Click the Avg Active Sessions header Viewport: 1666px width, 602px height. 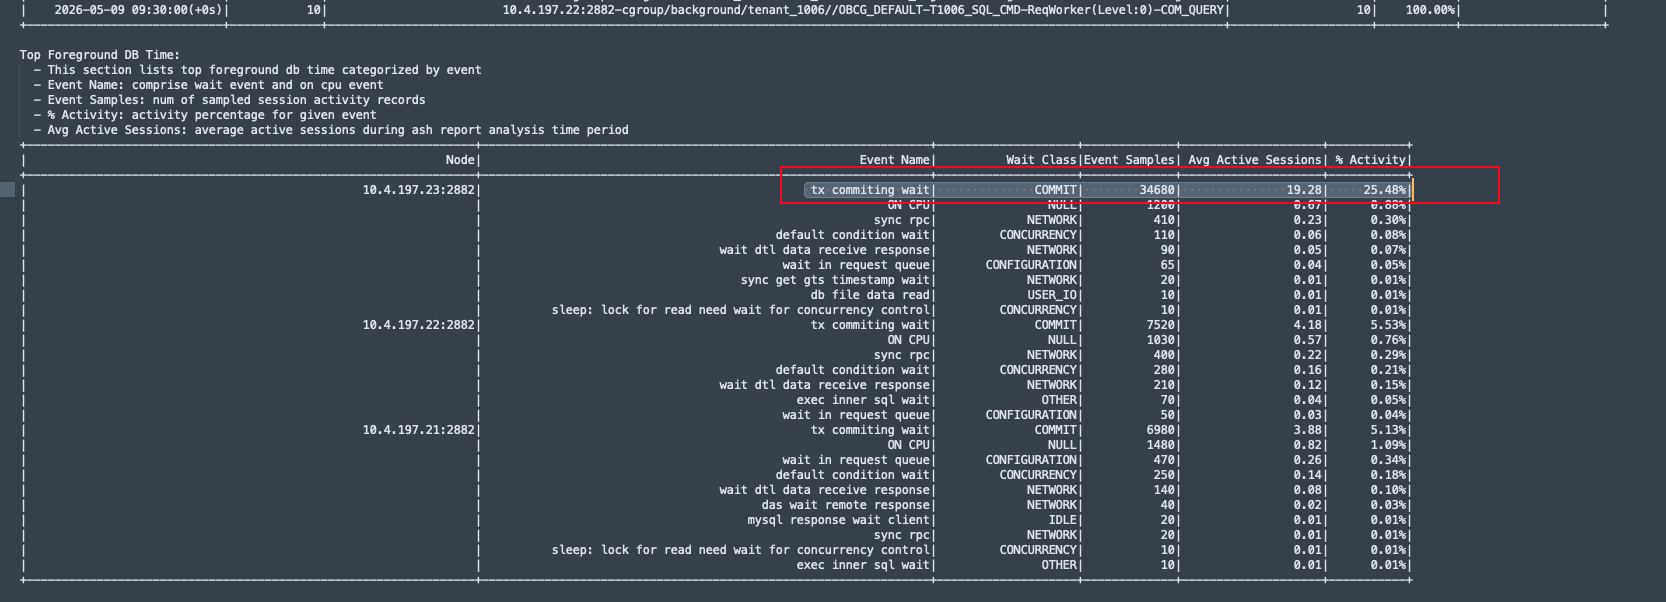click(1255, 160)
